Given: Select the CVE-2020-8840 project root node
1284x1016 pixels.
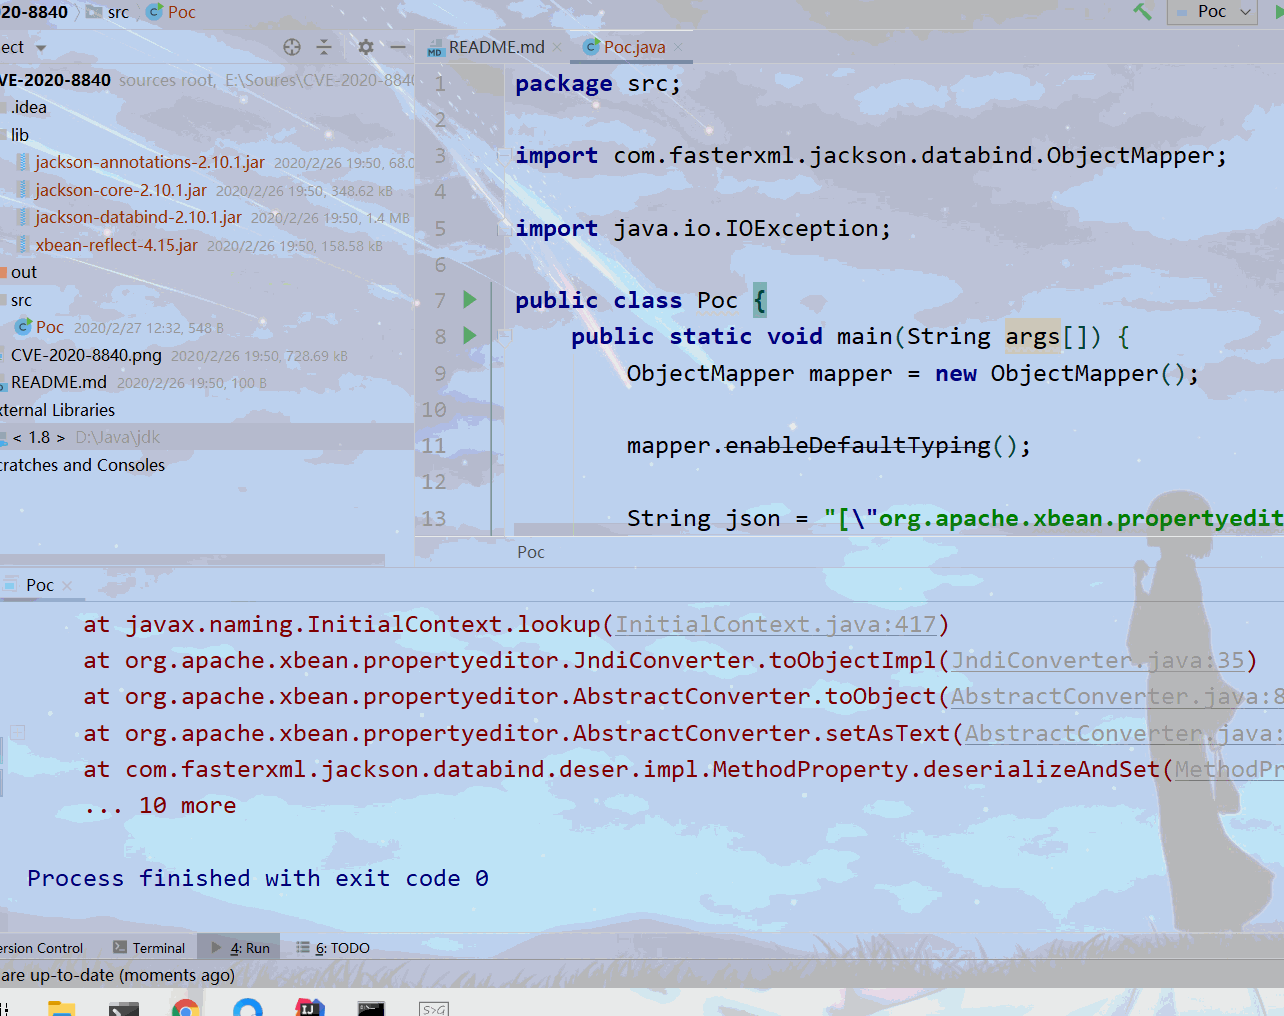Looking at the screenshot, I should click(55, 80).
